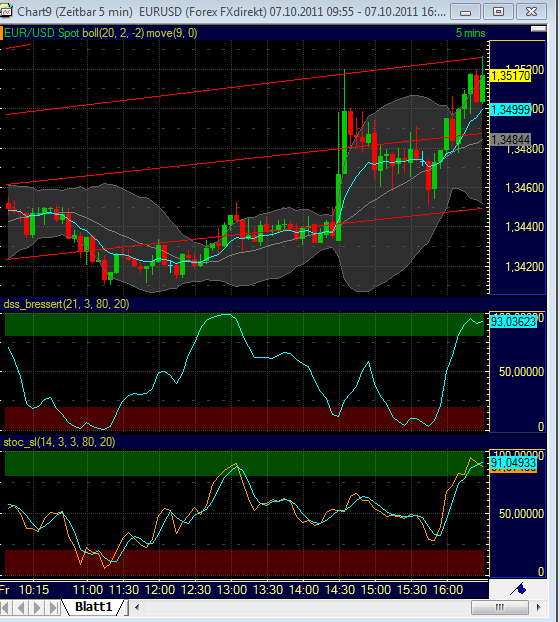Click the 50,00000 label on stoc_sl scale
Image resolution: width=560 pixels, height=622 pixels.
click(x=521, y=514)
